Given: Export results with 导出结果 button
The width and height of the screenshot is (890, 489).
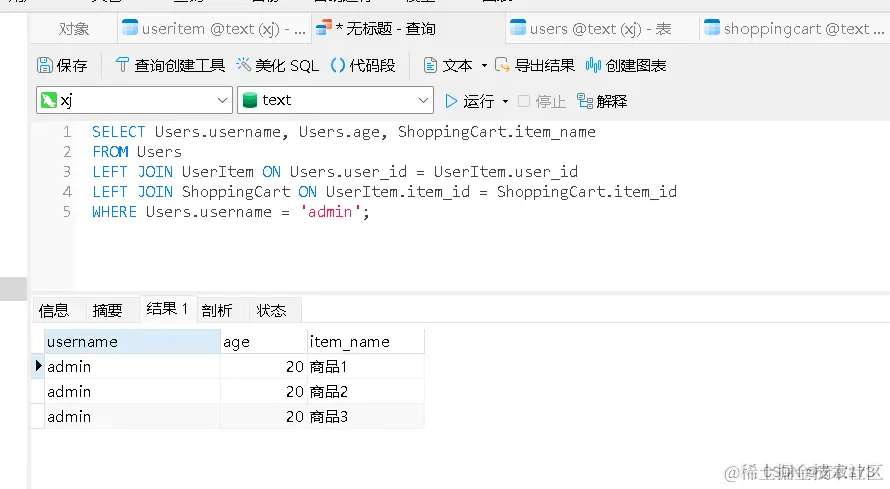Looking at the screenshot, I should point(535,65).
